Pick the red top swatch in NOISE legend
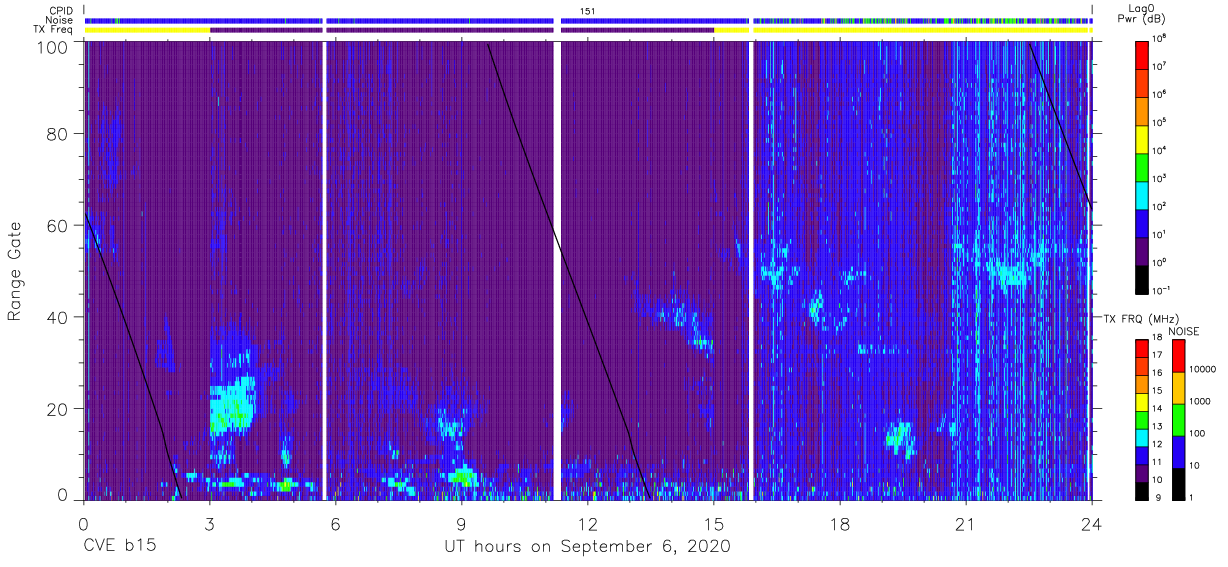Viewport: 1228px width, 567px height. [1178, 355]
